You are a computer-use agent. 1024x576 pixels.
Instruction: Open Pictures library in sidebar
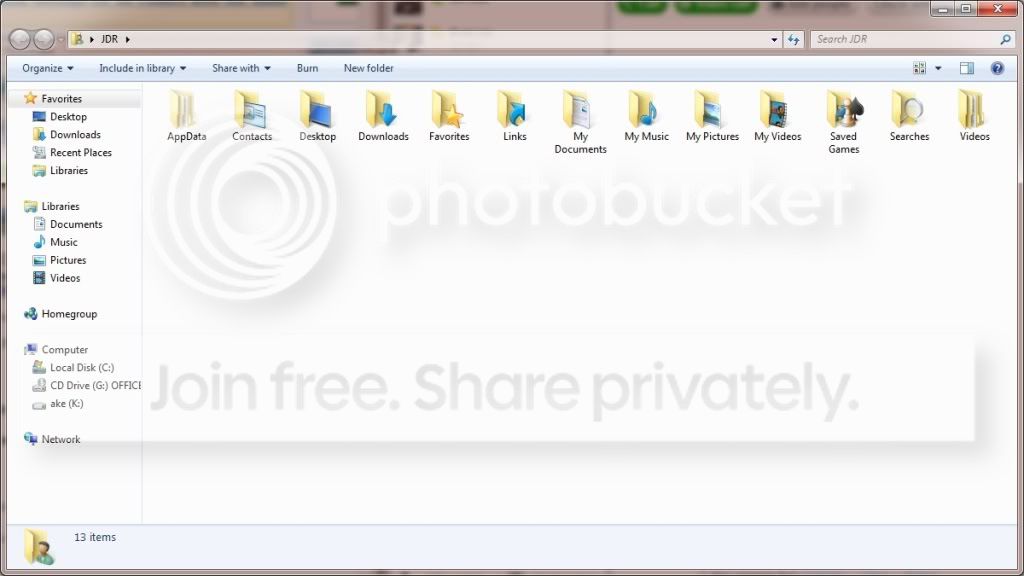[x=68, y=260]
